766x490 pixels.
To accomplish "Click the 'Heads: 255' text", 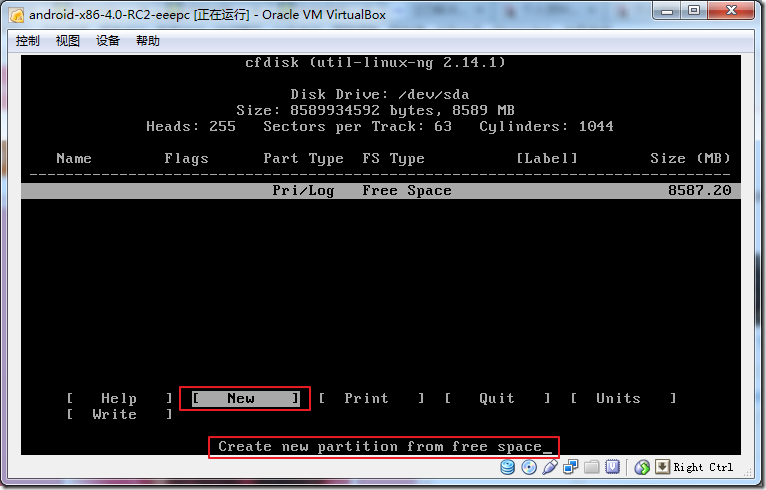I will pos(191,127).
